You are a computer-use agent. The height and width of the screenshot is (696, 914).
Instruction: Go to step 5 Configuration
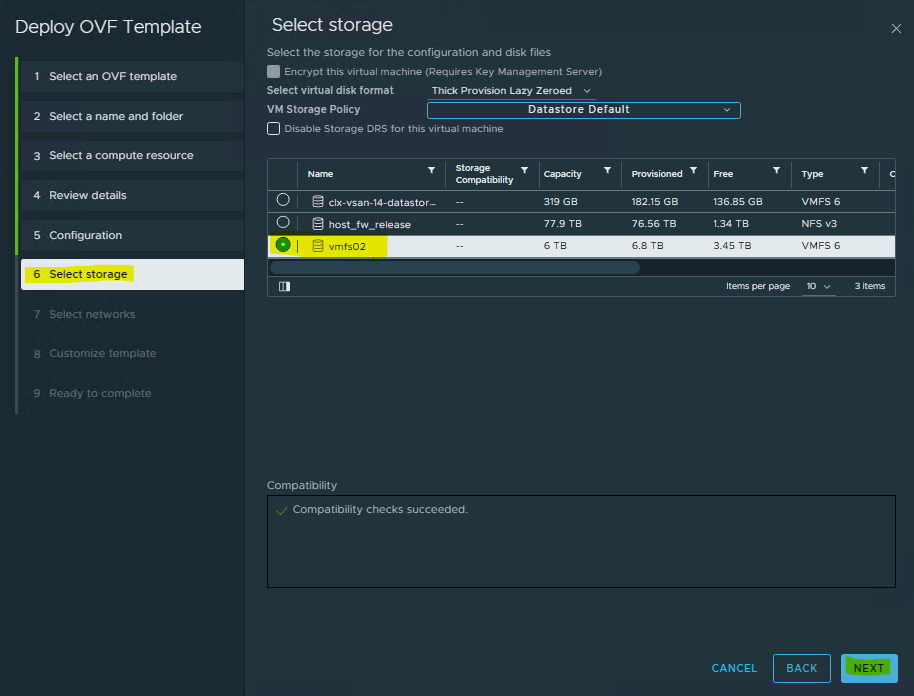coord(132,235)
